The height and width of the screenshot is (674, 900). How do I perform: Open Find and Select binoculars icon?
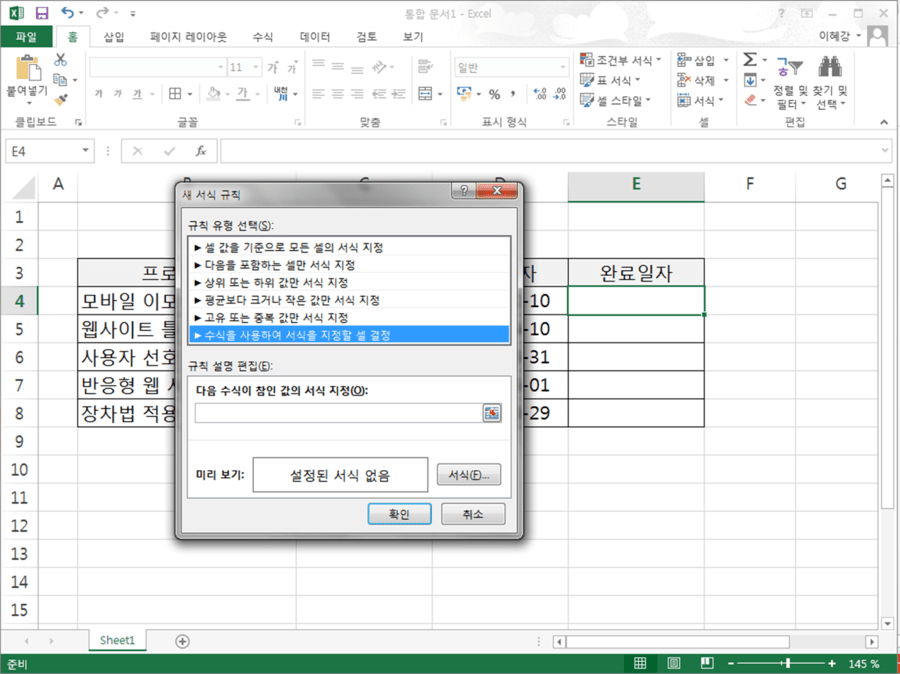pyautogui.click(x=830, y=67)
